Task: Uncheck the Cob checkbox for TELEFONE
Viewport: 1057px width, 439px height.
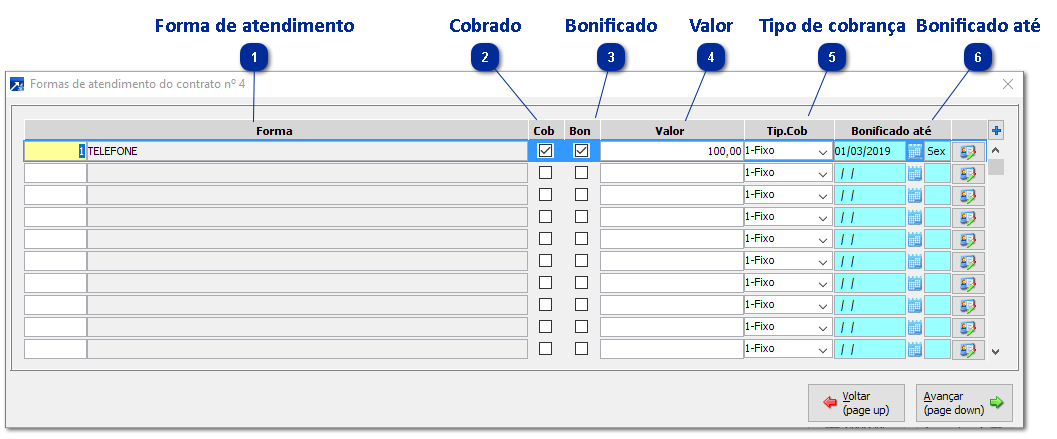Action: (x=545, y=151)
